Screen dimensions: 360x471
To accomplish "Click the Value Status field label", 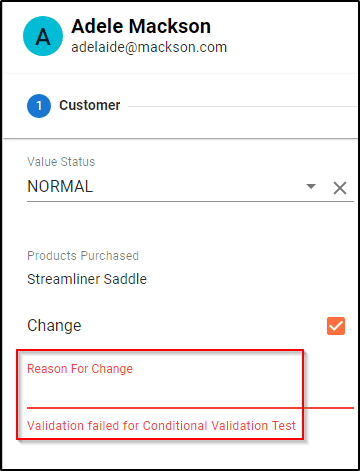I will [x=61, y=162].
